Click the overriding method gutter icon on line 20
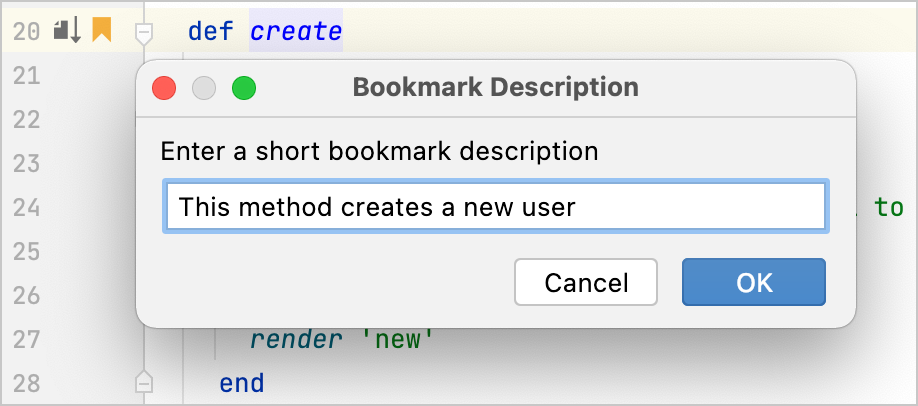The width and height of the screenshot is (918, 406). (x=67, y=30)
